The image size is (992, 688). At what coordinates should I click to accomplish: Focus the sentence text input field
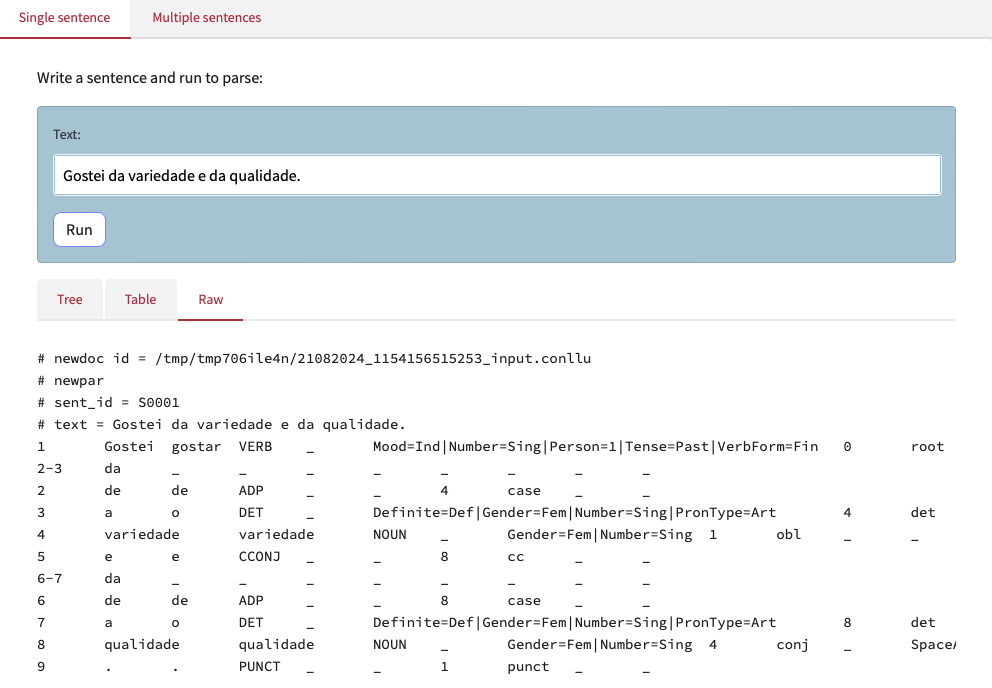pos(496,175)
